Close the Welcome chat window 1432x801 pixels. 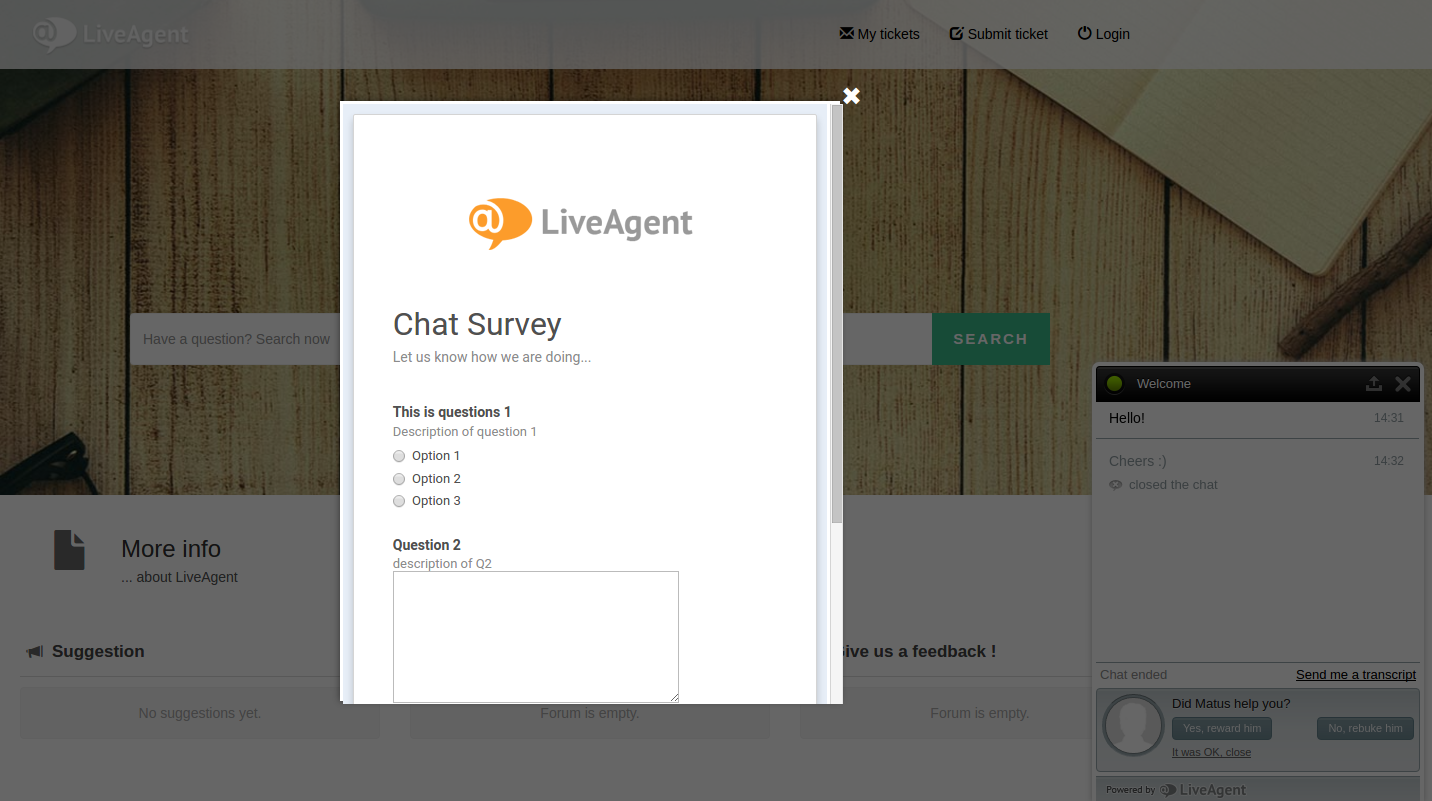pos(1403,384)
